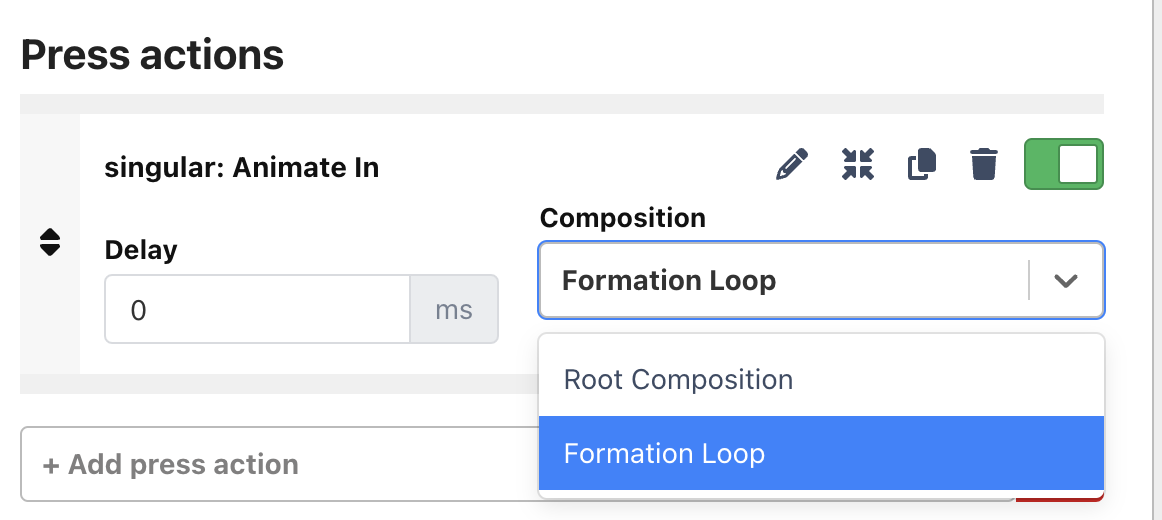Click the singular: Animate In title
The width and height of the screenshot is (1162, 520).
point(242,168)
